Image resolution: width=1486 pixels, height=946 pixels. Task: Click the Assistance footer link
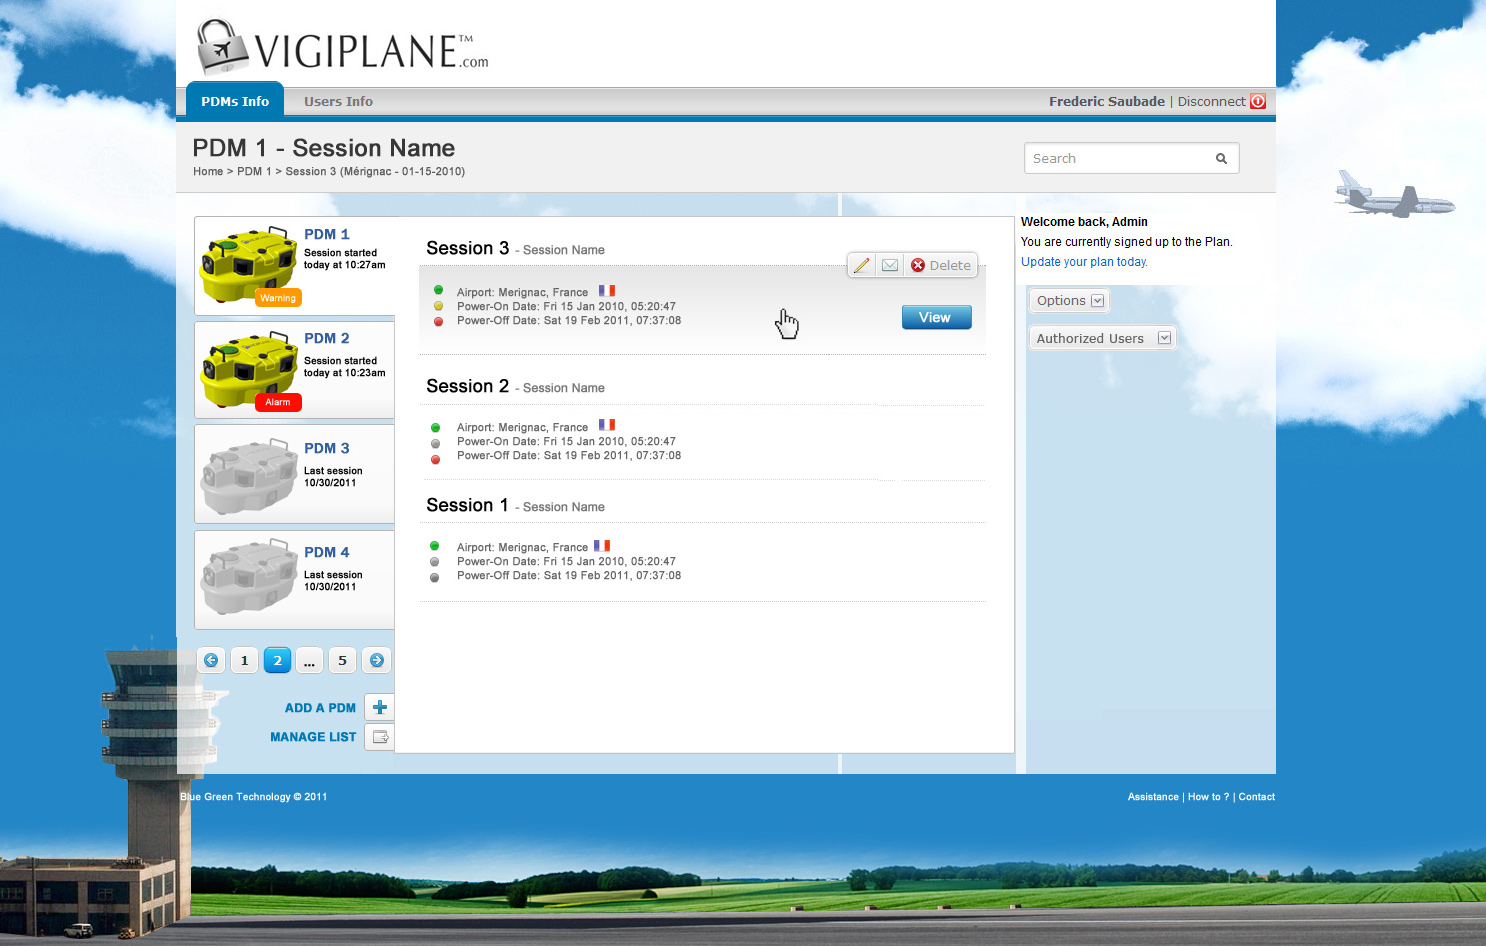pos(1153,797)
